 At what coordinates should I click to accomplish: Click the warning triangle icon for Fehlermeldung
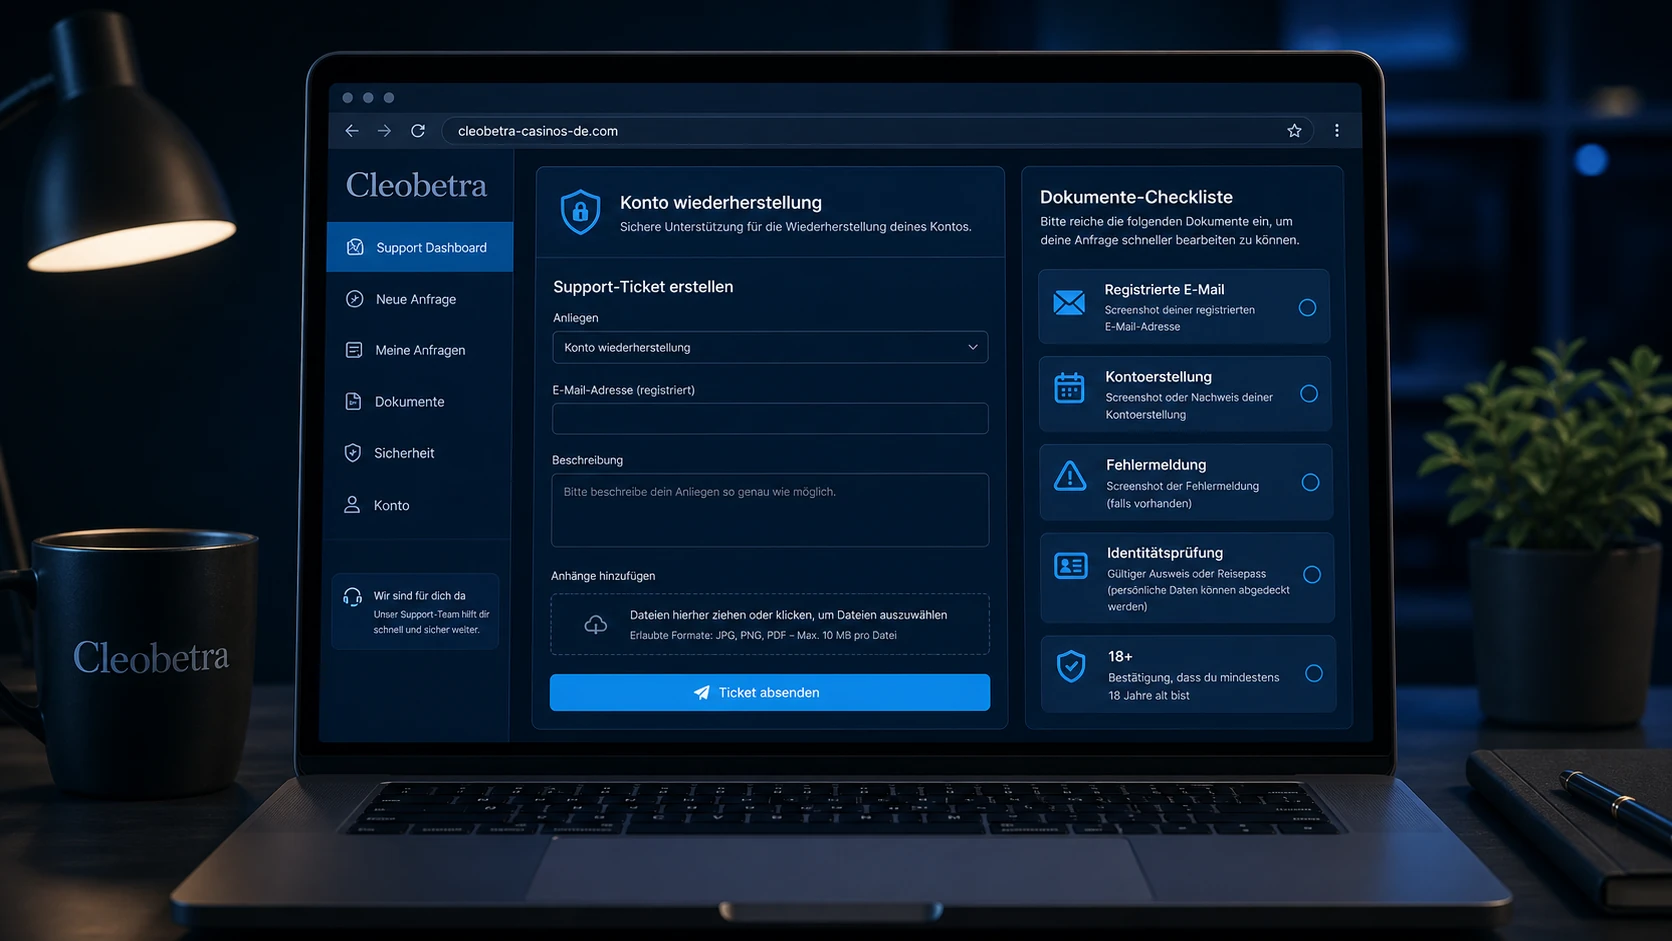pyautogui.click(x=1070, y=476)
